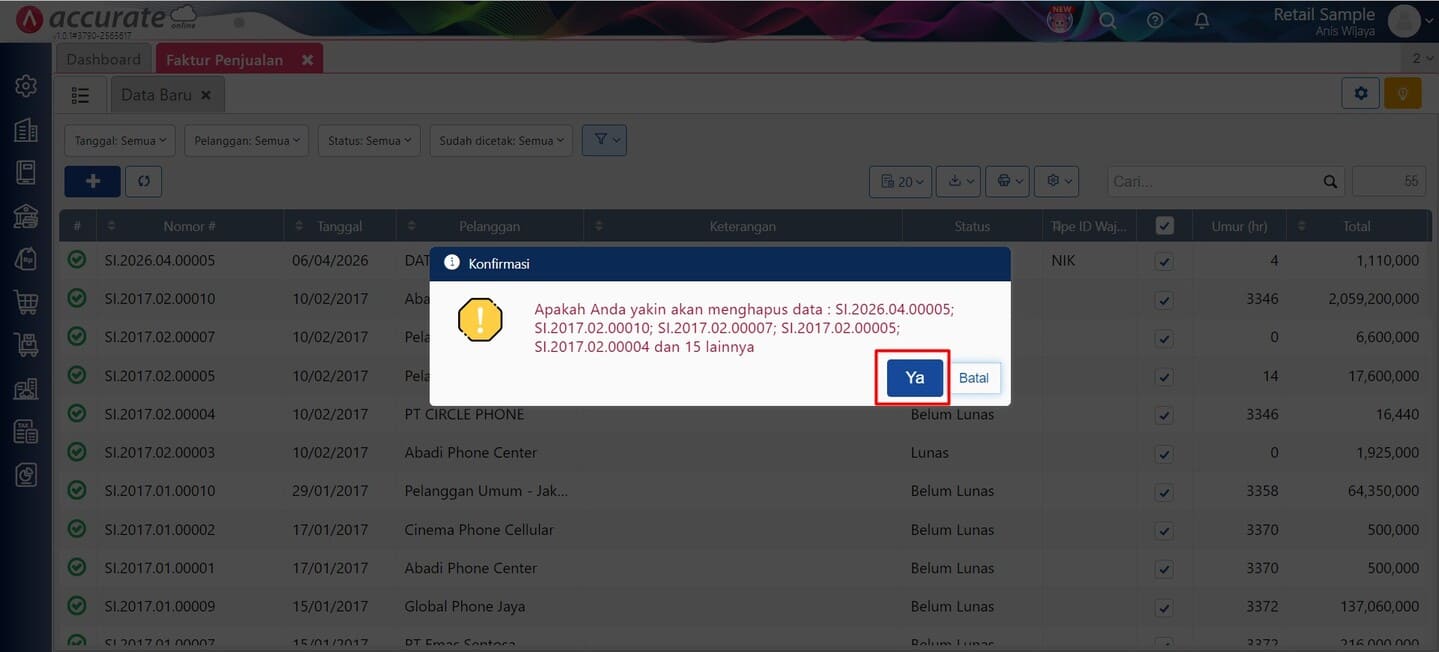Close the Faktur Penjualan tab
Screen dimensions: 1439x652
(307, 60)
